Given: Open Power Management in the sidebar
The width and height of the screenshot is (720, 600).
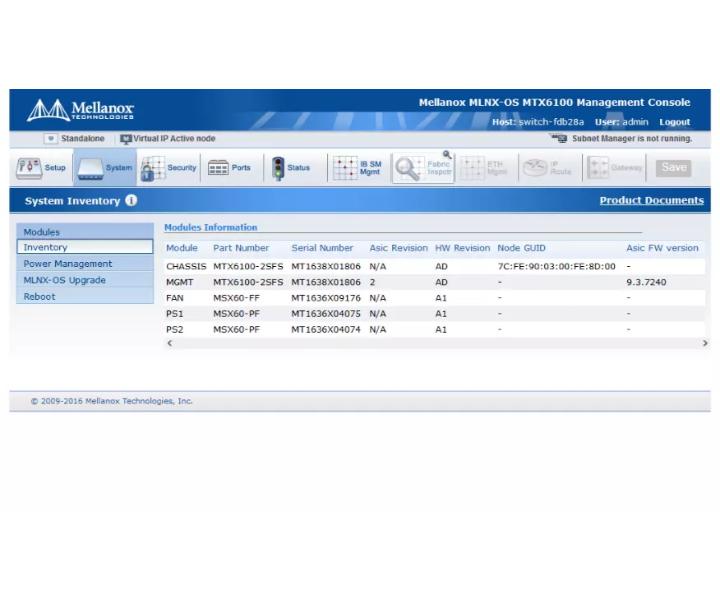Looking at the screenshot, I should point(85,264).
